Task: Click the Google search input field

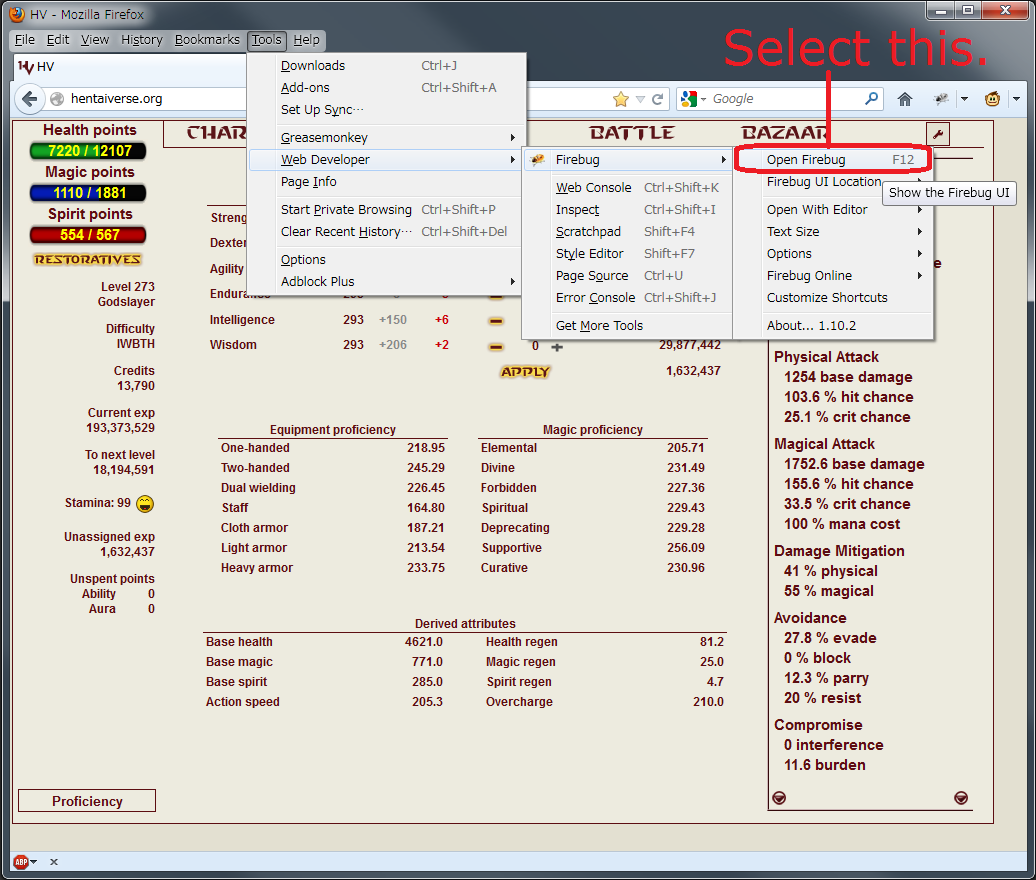Action: (x=785, y=98)
